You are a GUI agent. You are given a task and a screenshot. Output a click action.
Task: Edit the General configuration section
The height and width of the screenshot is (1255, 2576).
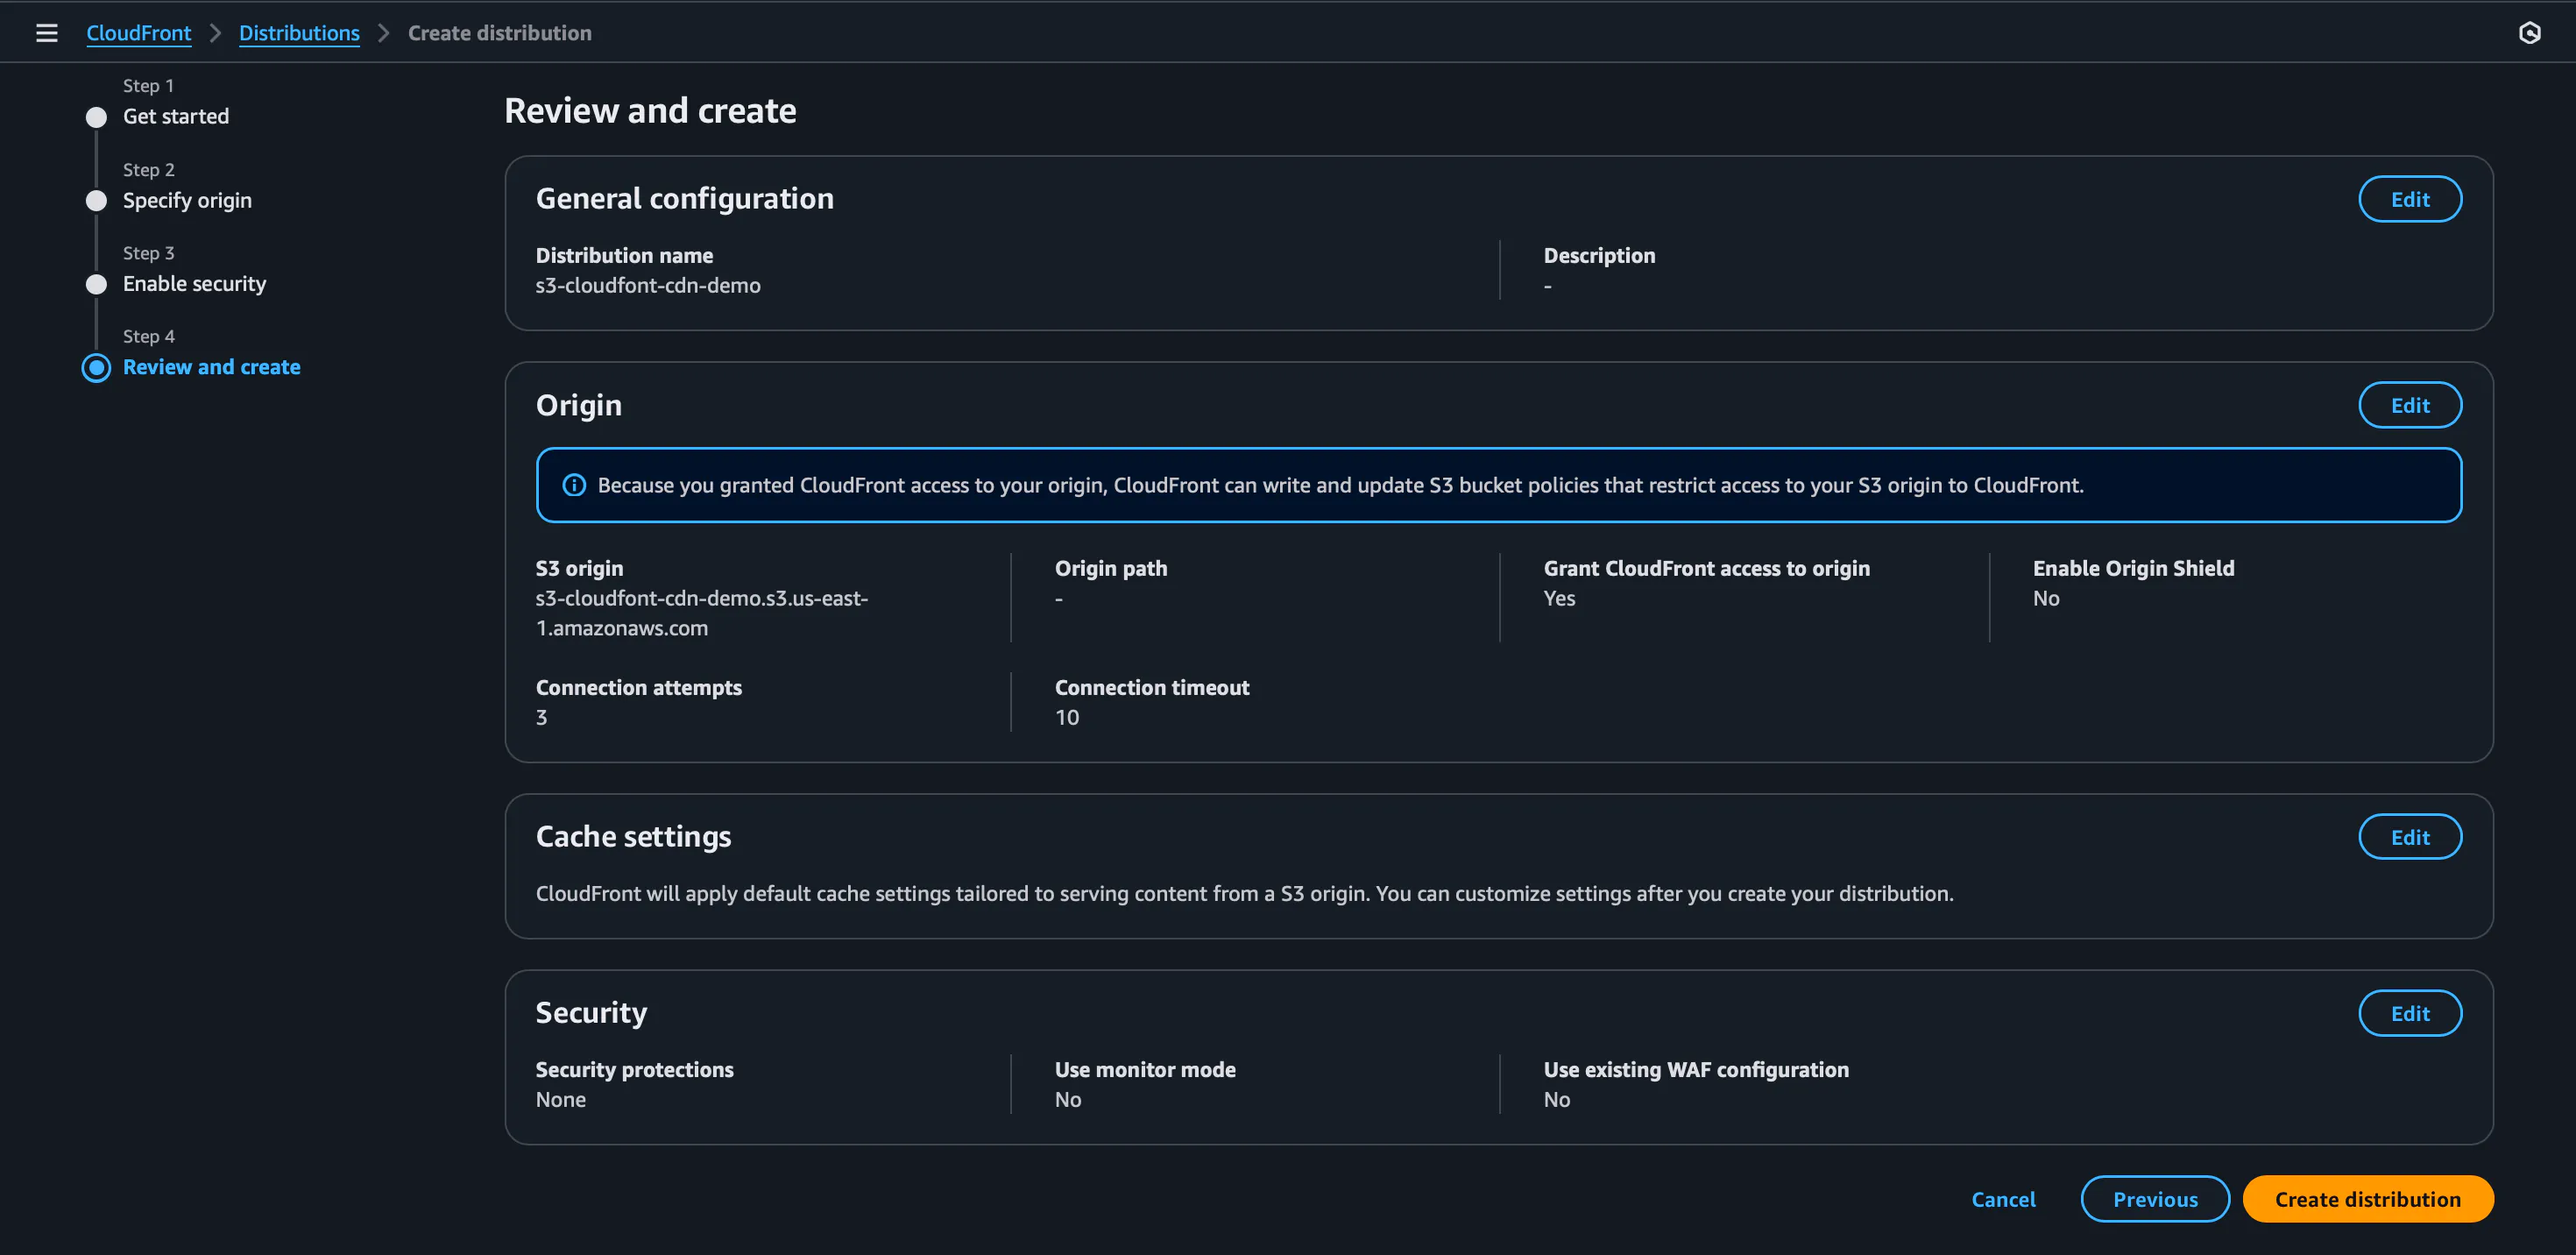click(x=2410, y=199)
